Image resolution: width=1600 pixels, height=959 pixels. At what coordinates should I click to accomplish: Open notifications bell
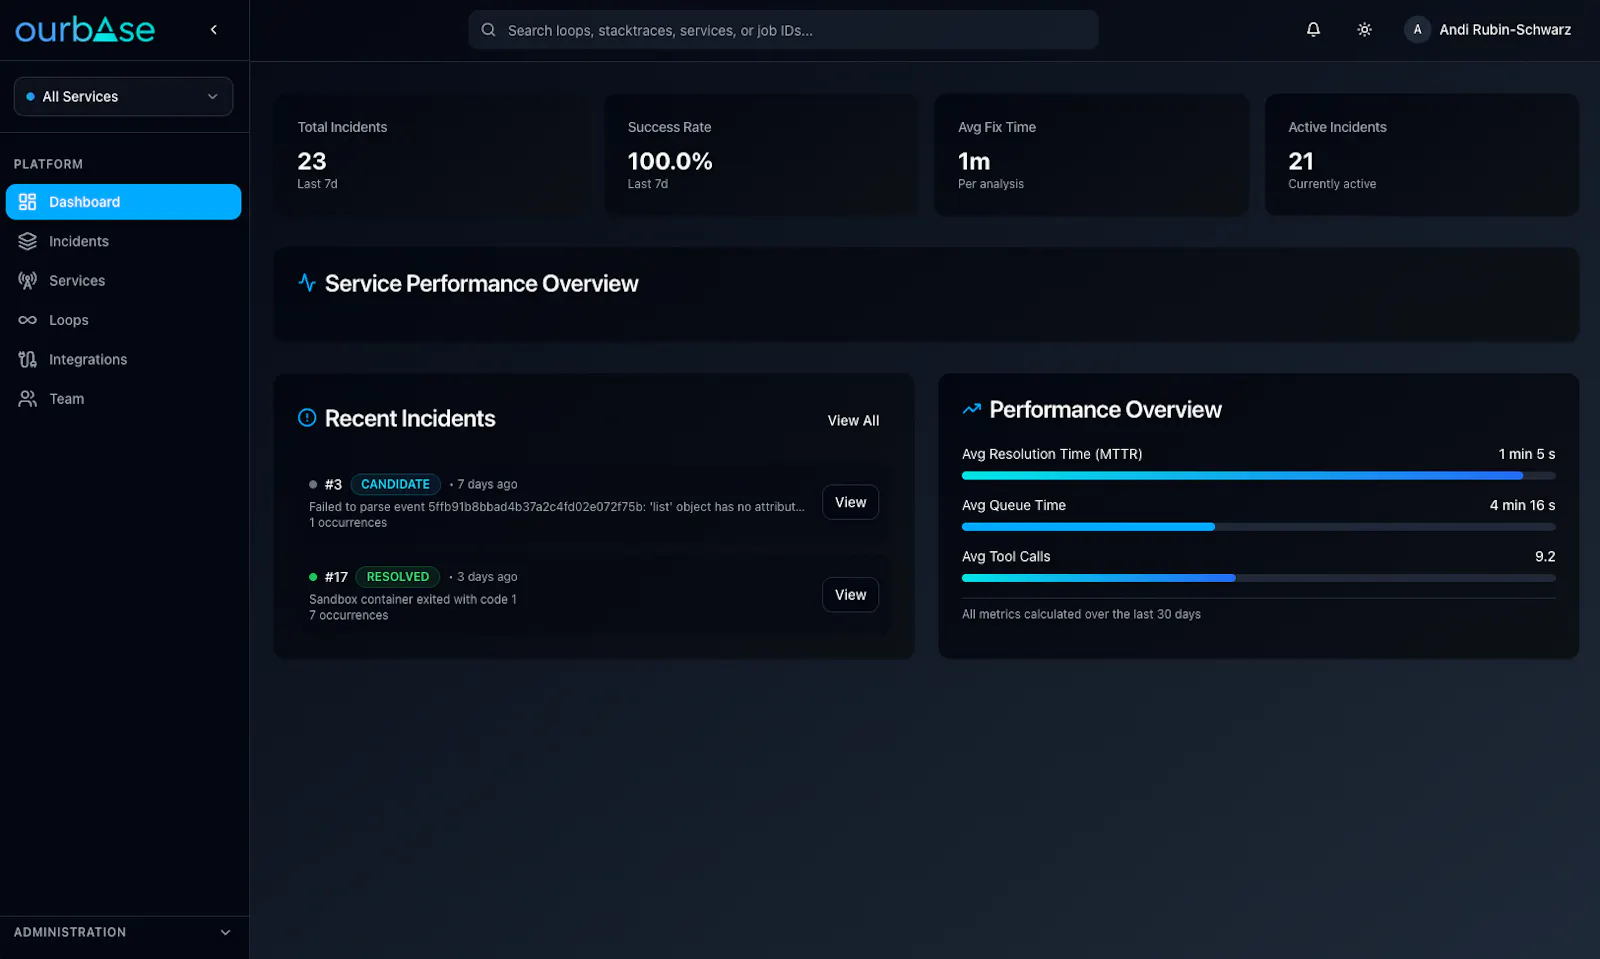[x=1313, y=30]
